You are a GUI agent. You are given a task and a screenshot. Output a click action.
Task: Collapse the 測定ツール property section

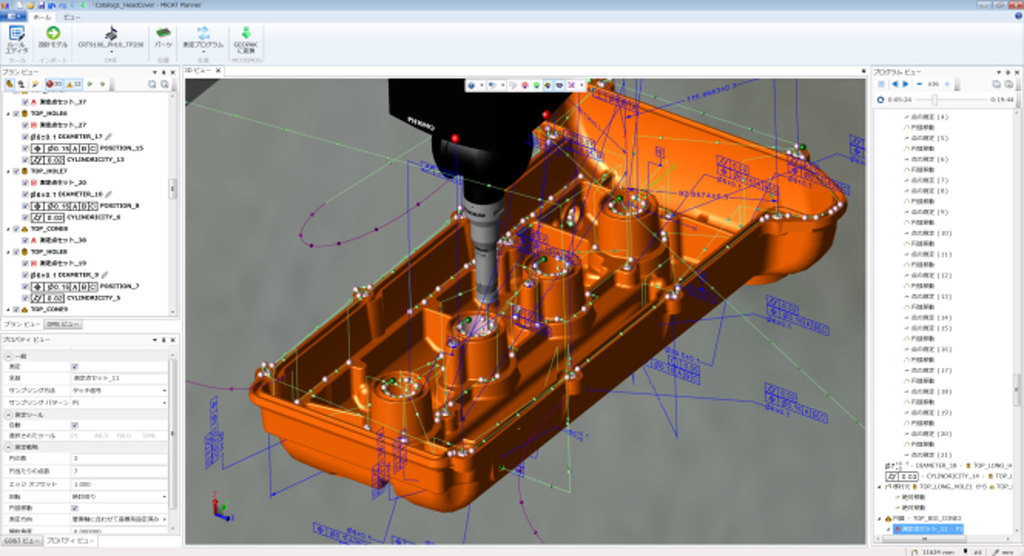click(8, 415)
